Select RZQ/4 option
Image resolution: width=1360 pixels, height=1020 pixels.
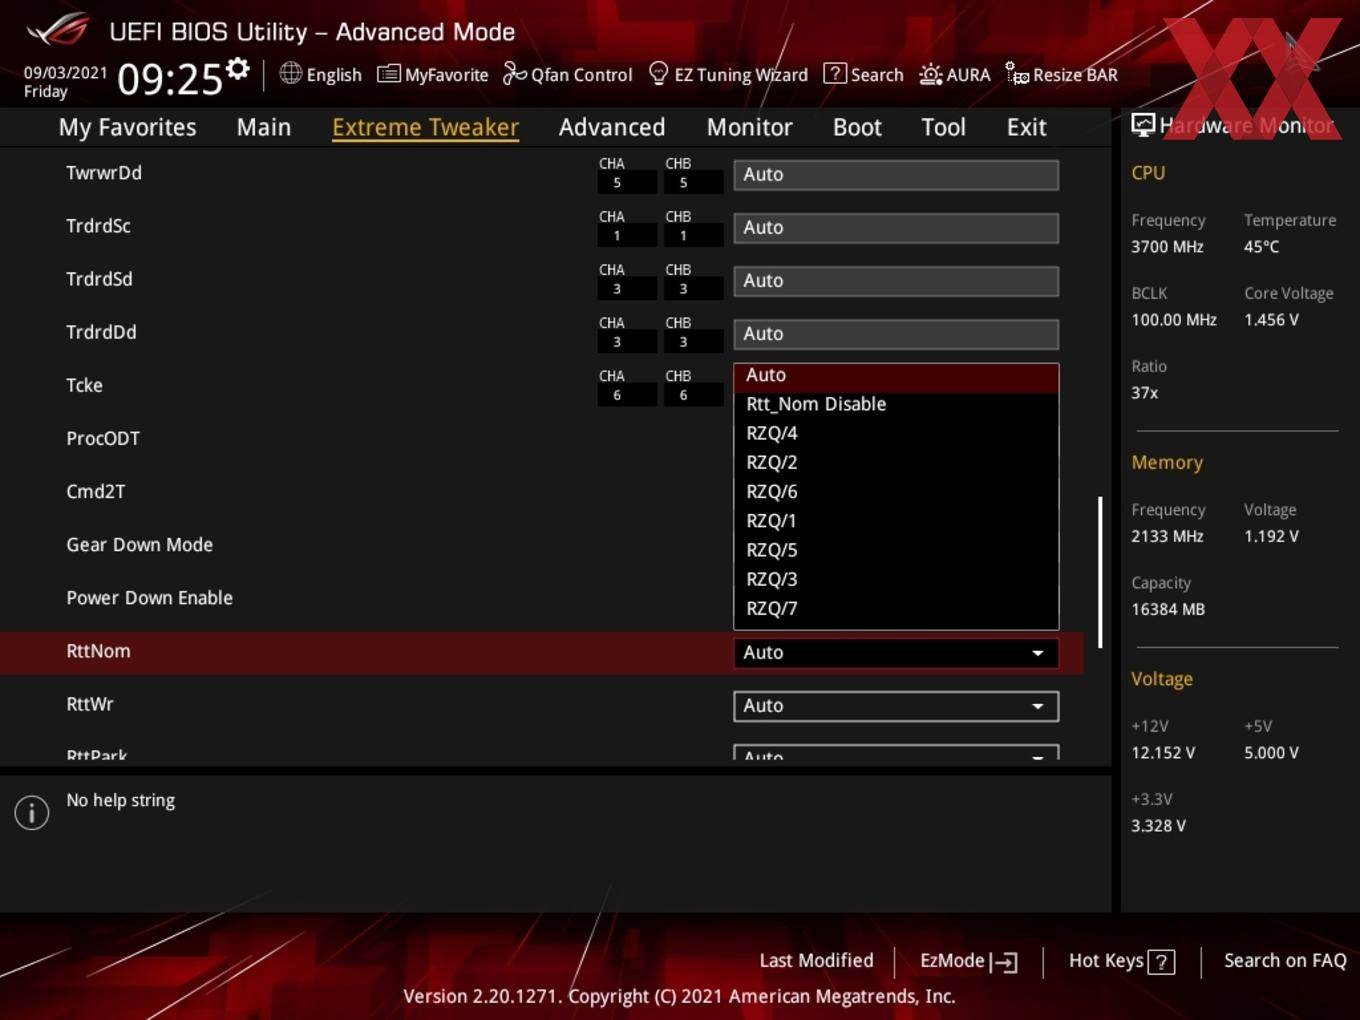896,433
